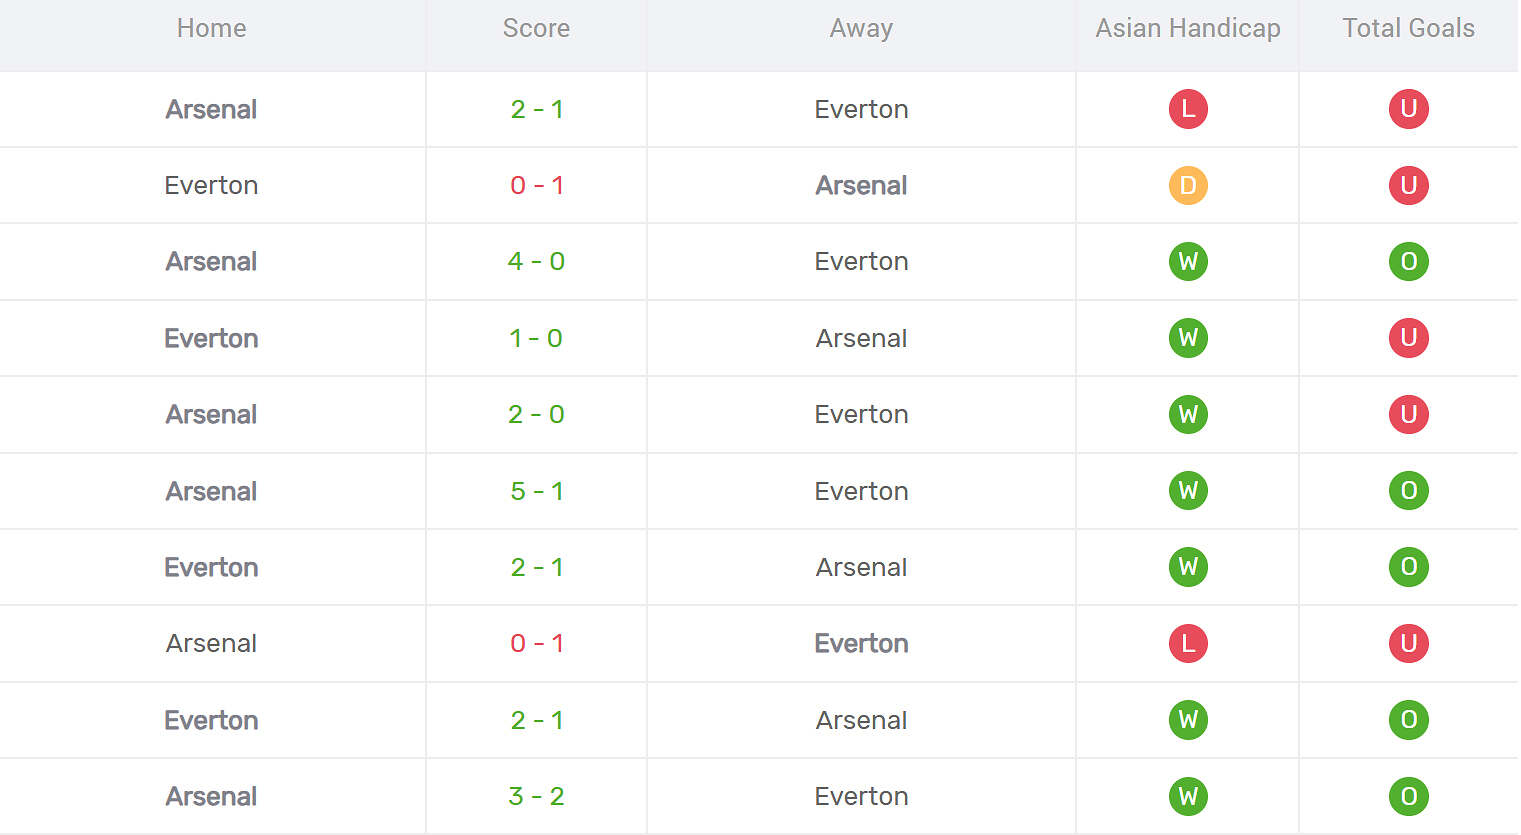Image resolution: width=1521 pixels, height=835 pixels.
Task: Open the 5 - 1 score link
Action: pyautogui.click(x=536, y=491)
